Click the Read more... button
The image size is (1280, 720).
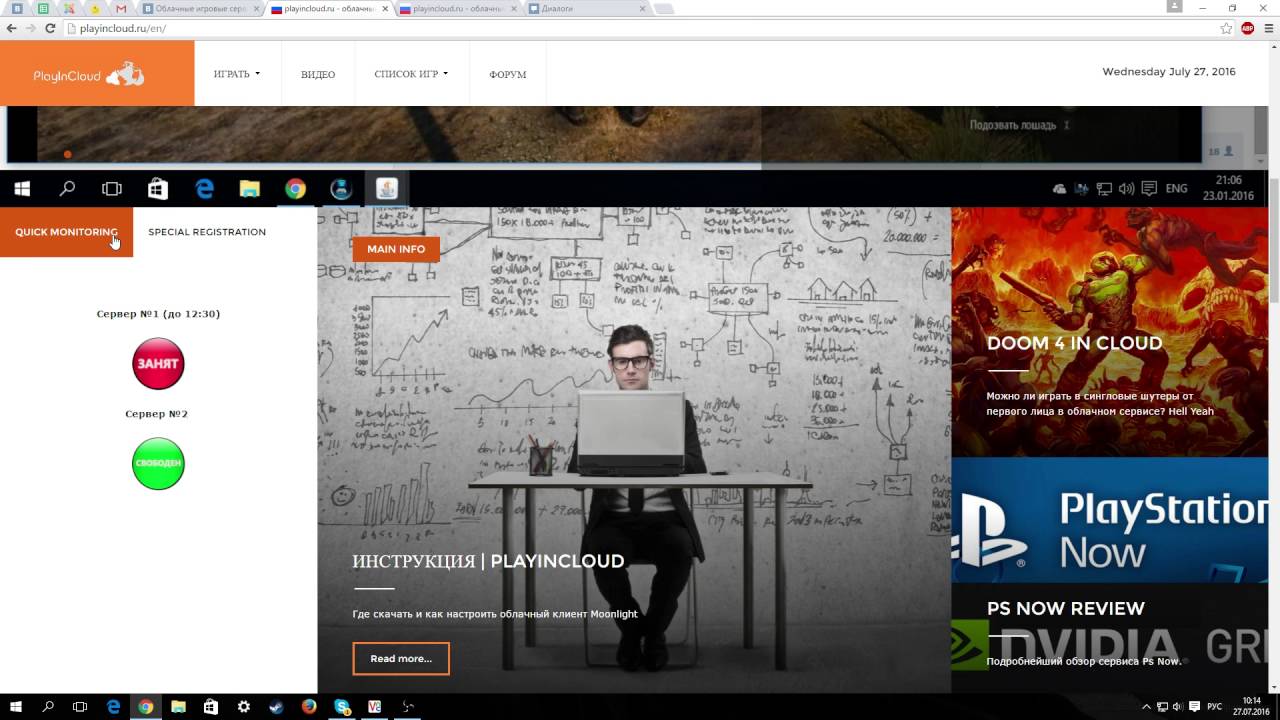tap(401, 659)
